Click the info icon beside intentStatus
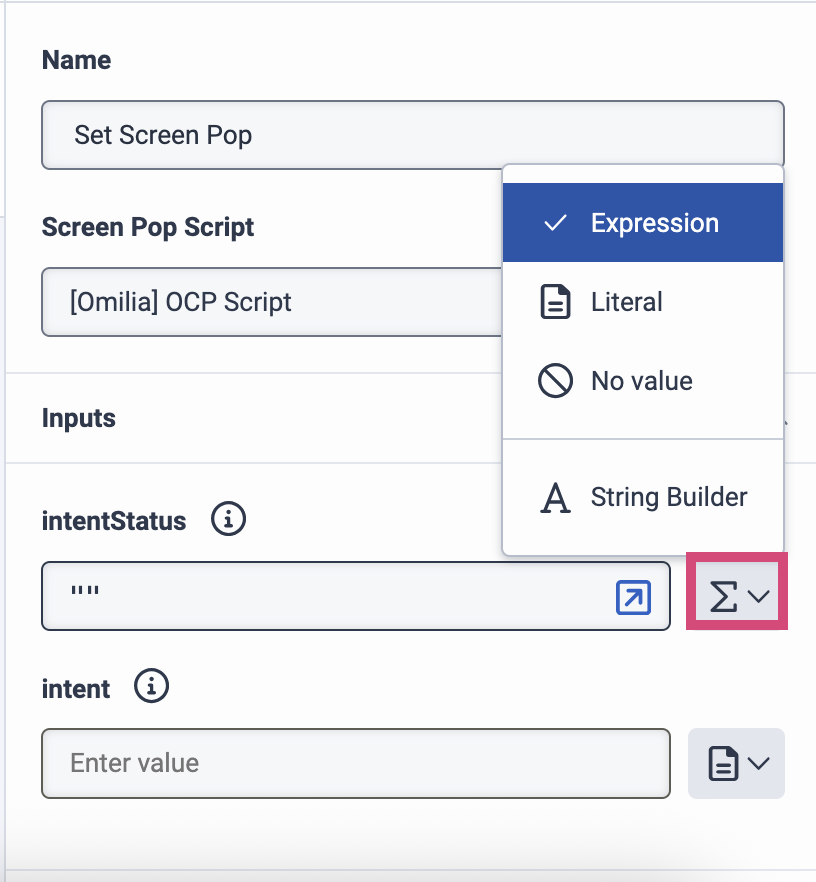The image size is (816, 882). (x=229, y=520)
